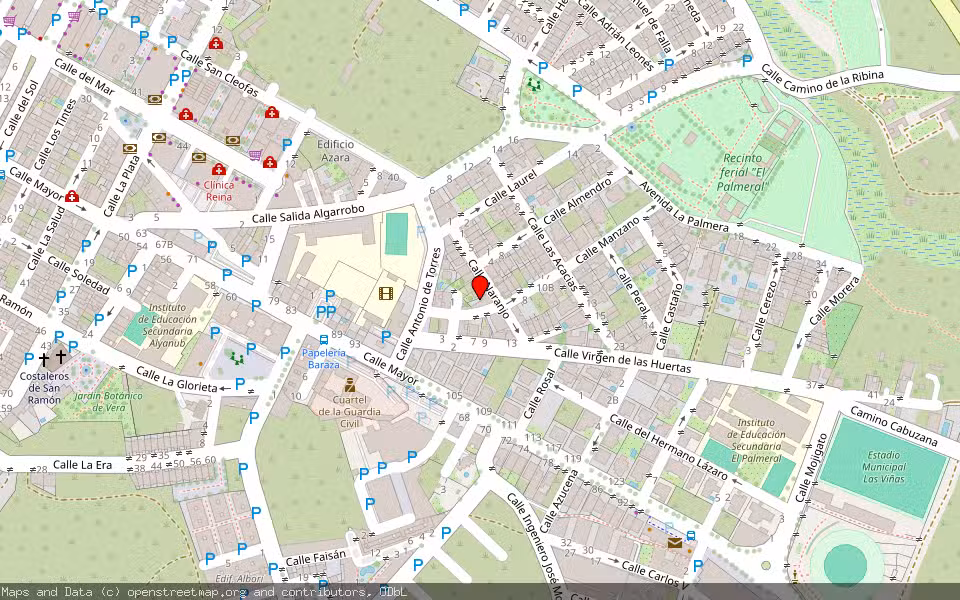Select the Guardia Civil police icon
Viewport: 960px width, 600px height.
[350, 384]
